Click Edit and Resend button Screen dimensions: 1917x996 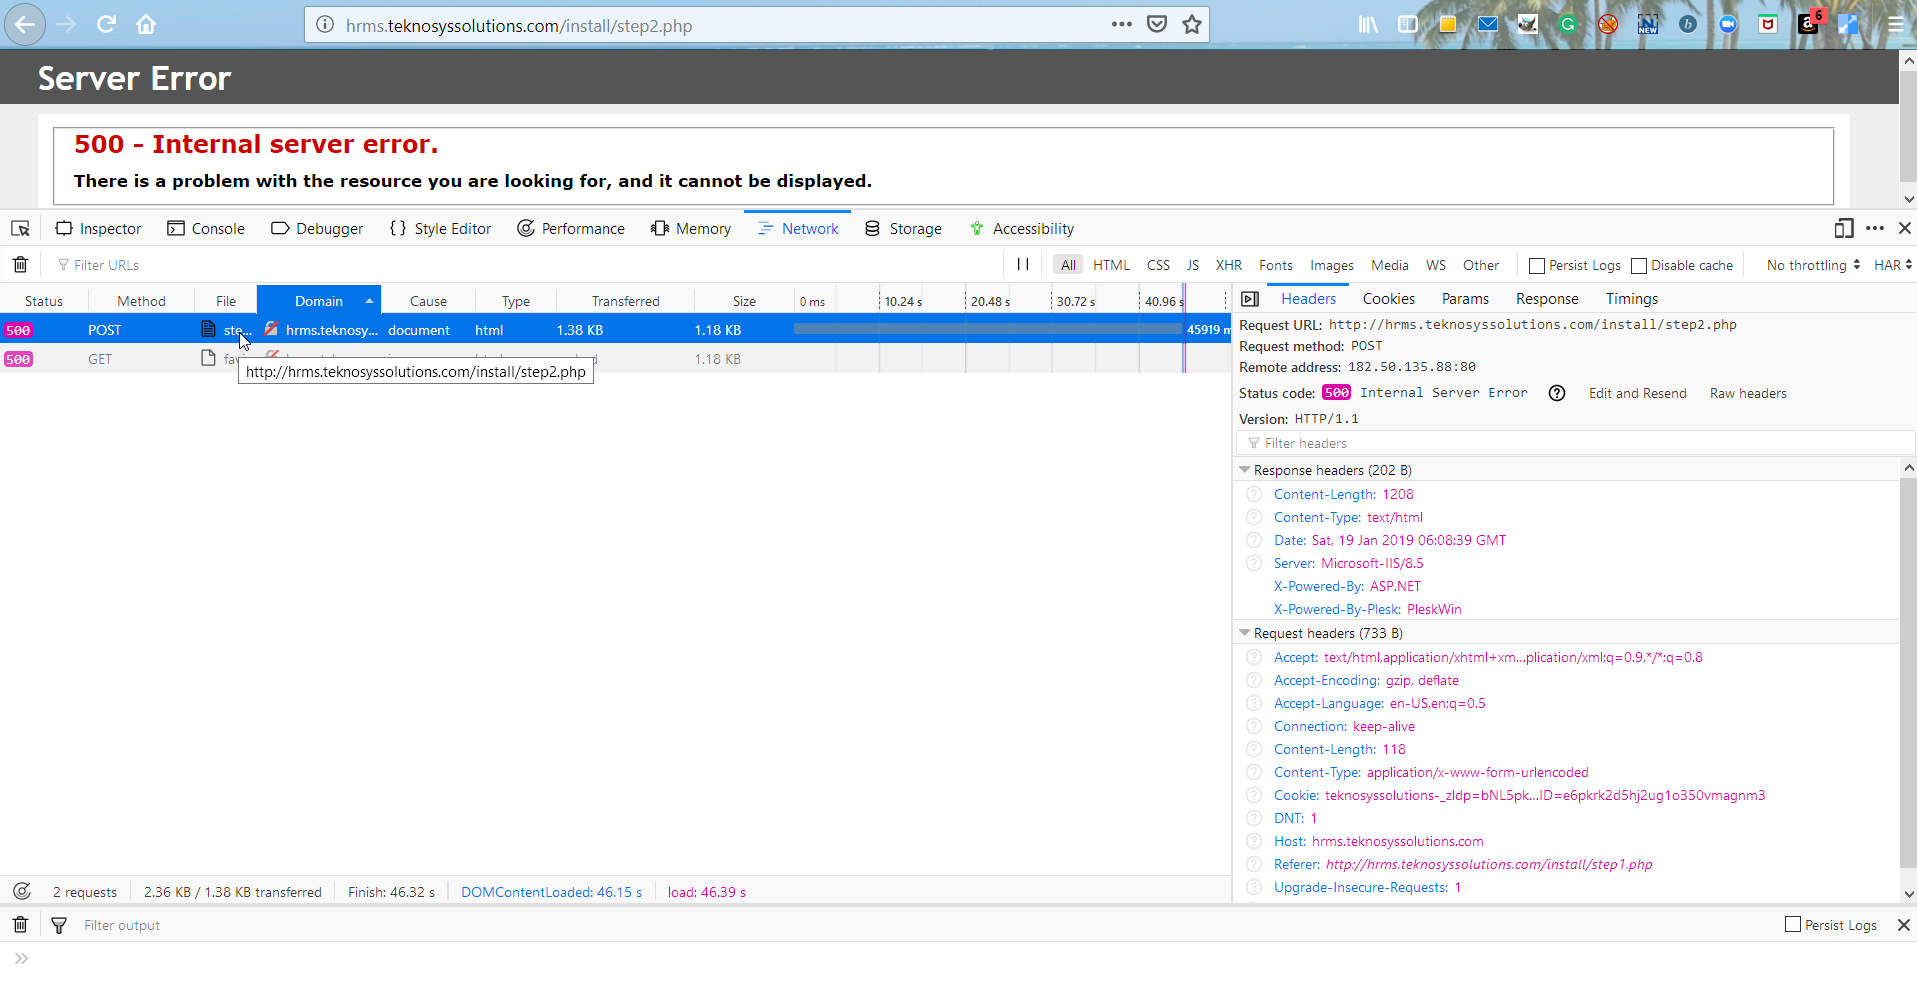click(x=1637, y=393)
